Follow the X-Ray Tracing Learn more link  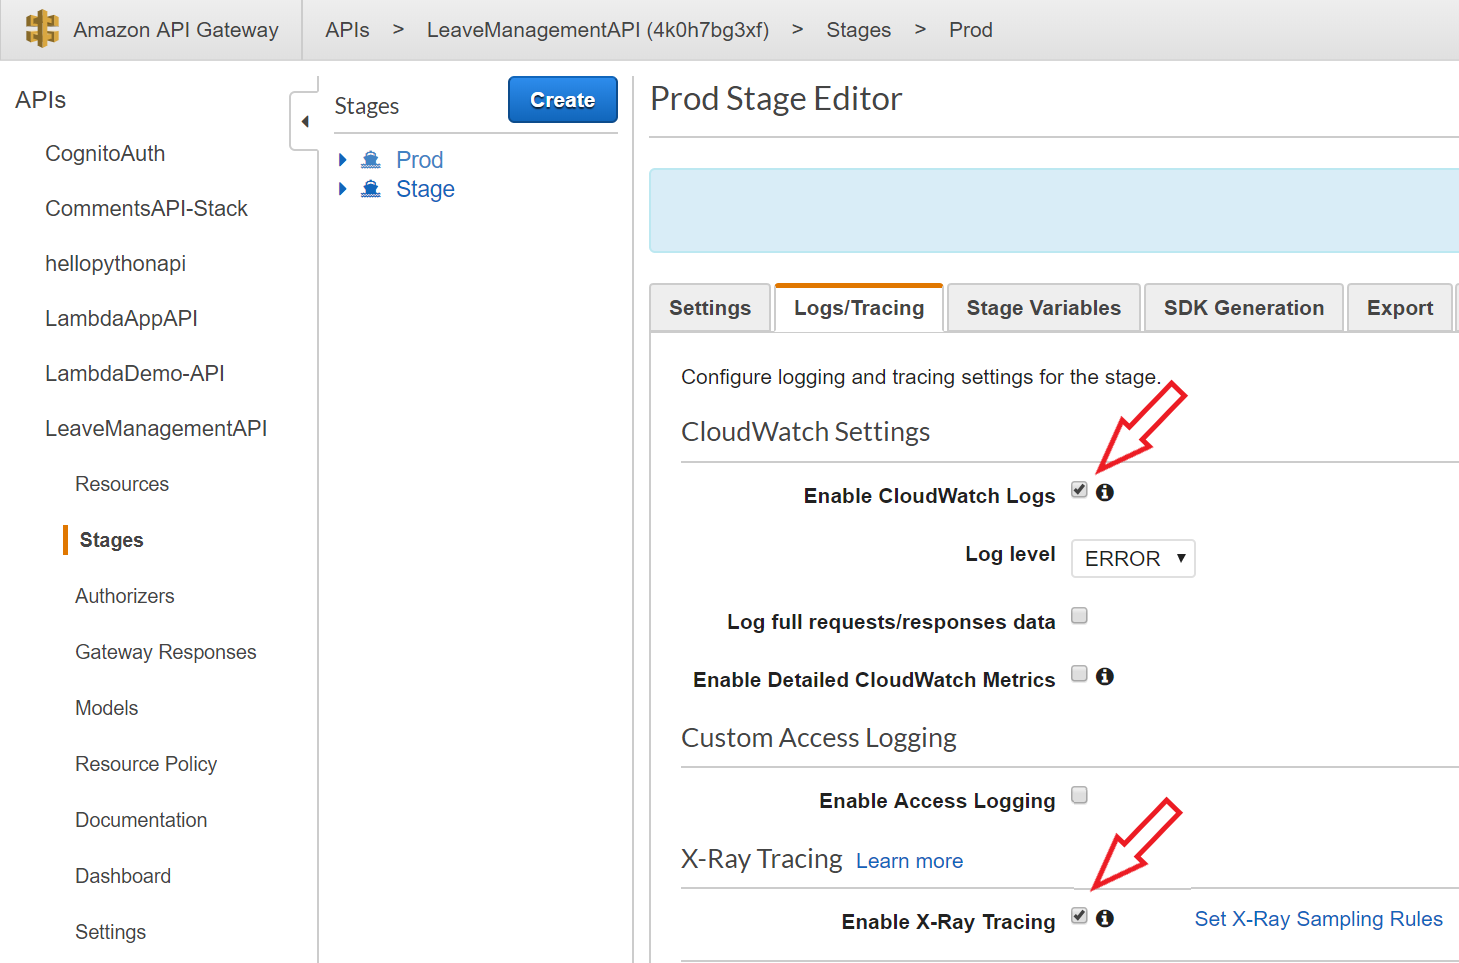click(x=909, y=861)
